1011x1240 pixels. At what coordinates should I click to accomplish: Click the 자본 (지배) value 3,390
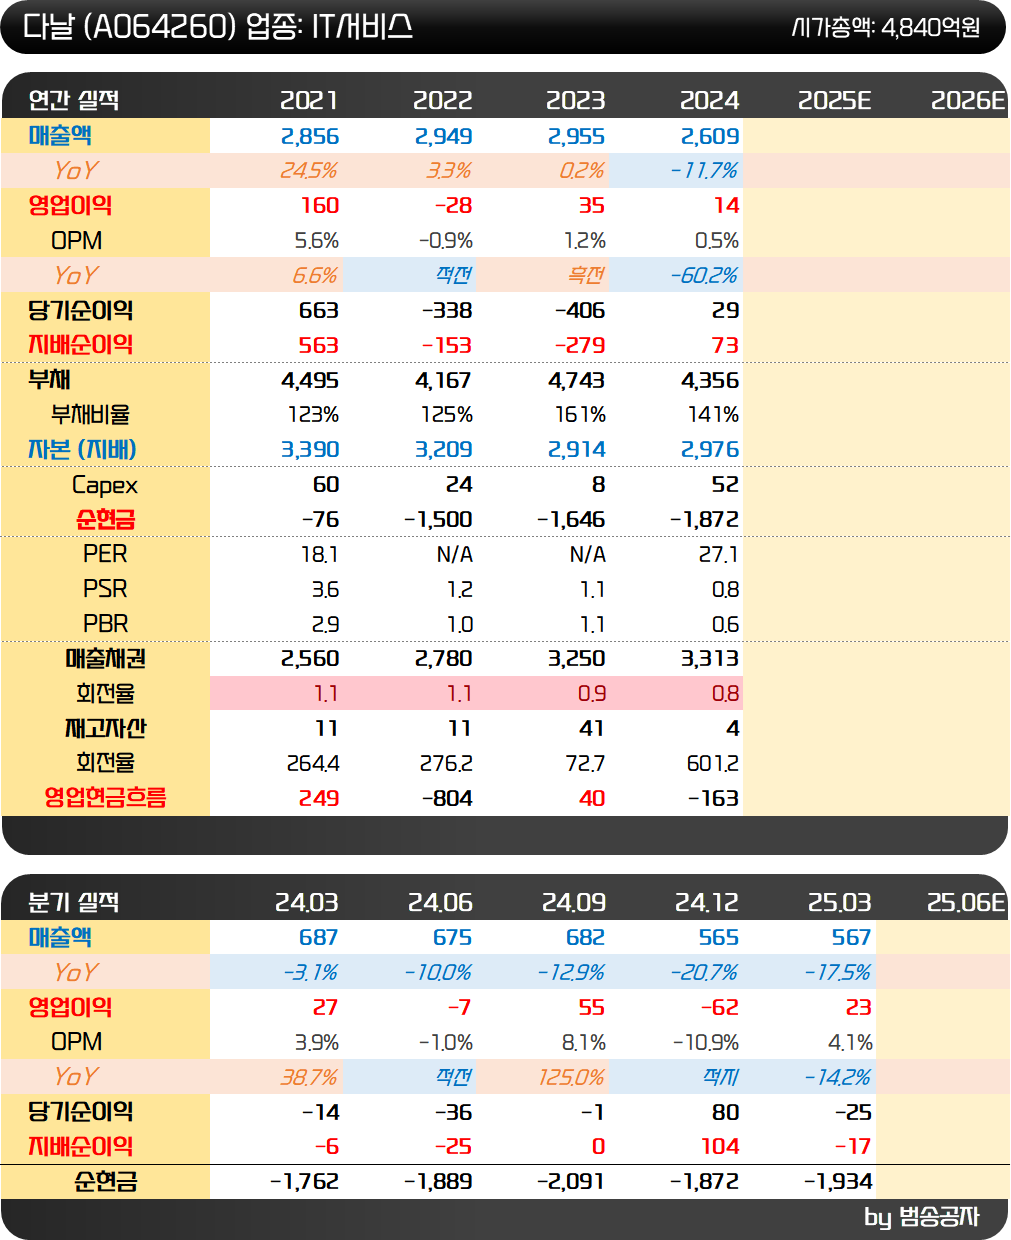coord(310,449)
